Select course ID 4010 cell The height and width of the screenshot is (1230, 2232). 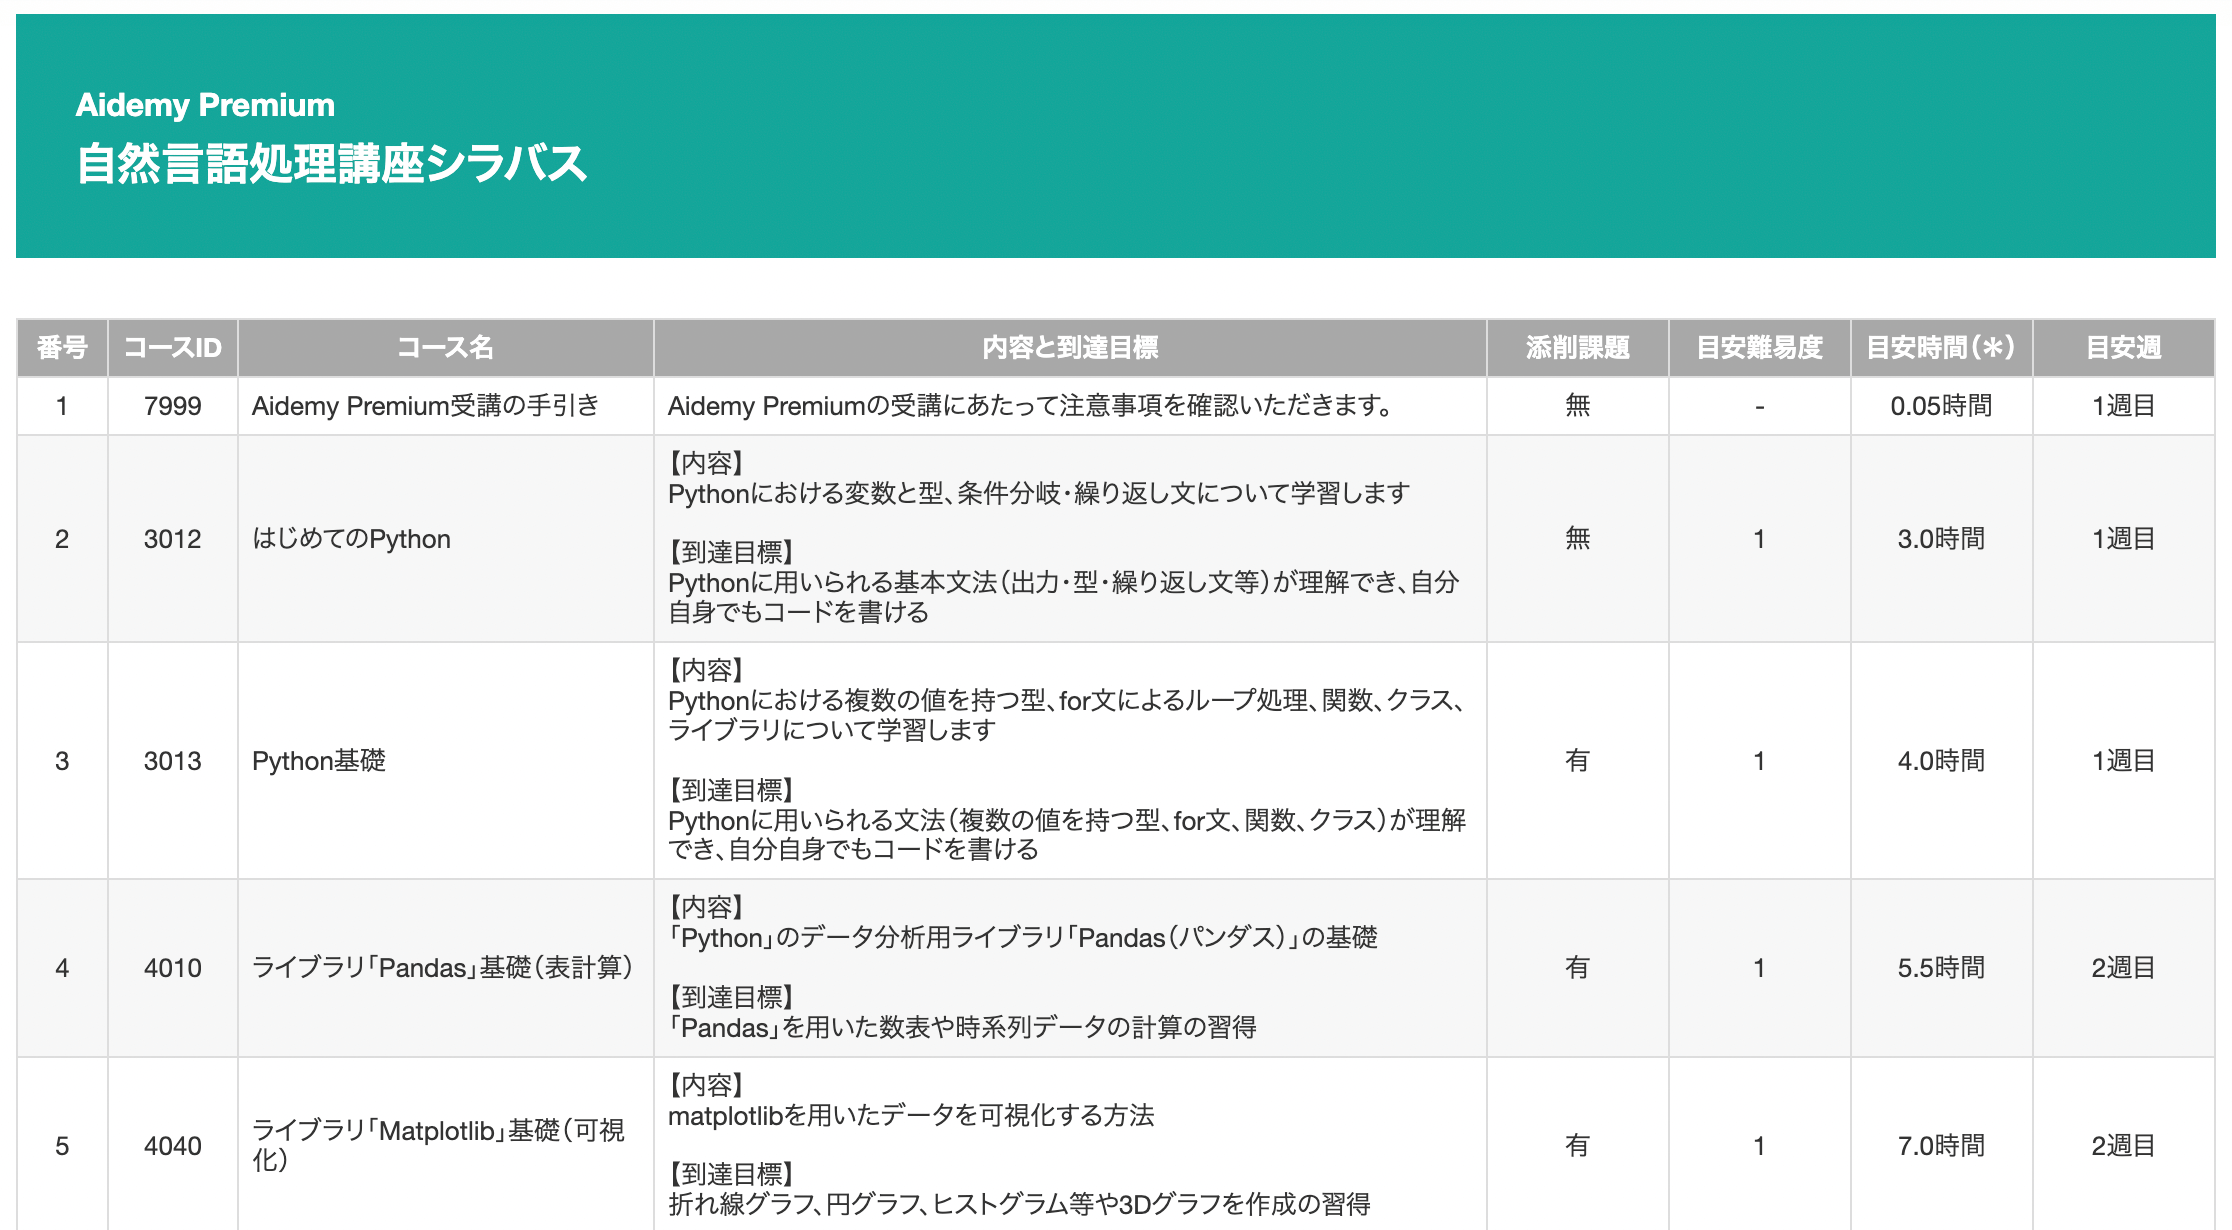pos(173,968)
